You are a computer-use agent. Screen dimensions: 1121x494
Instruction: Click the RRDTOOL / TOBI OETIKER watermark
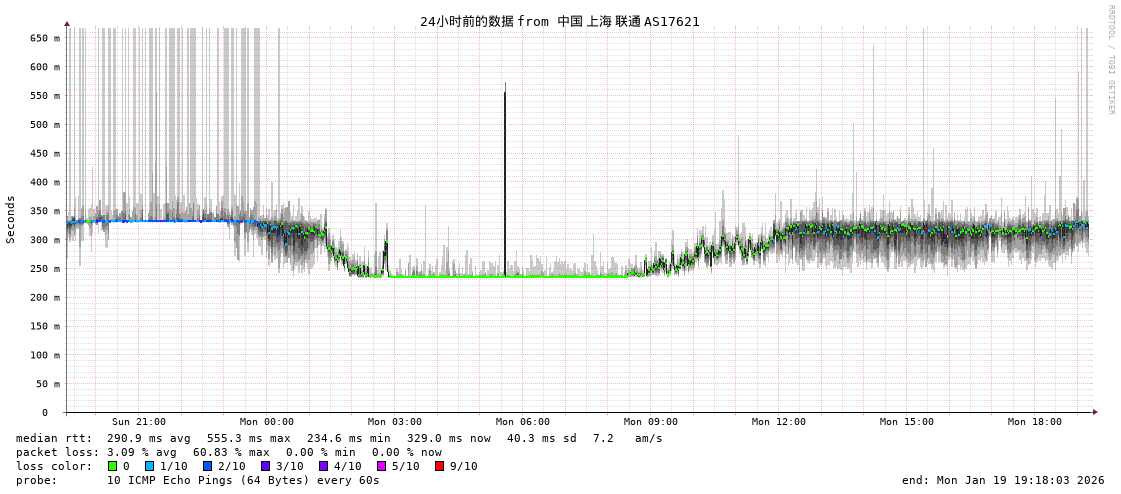[1110, 60]
